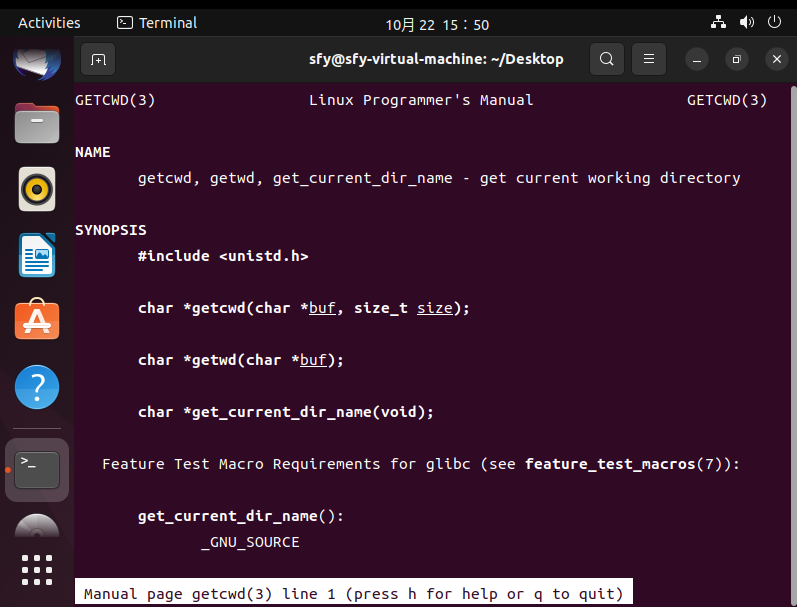Viewport: 797px width, 607px height.
Task: Open the disc drive icon in the dock
Action: (37, 526)
